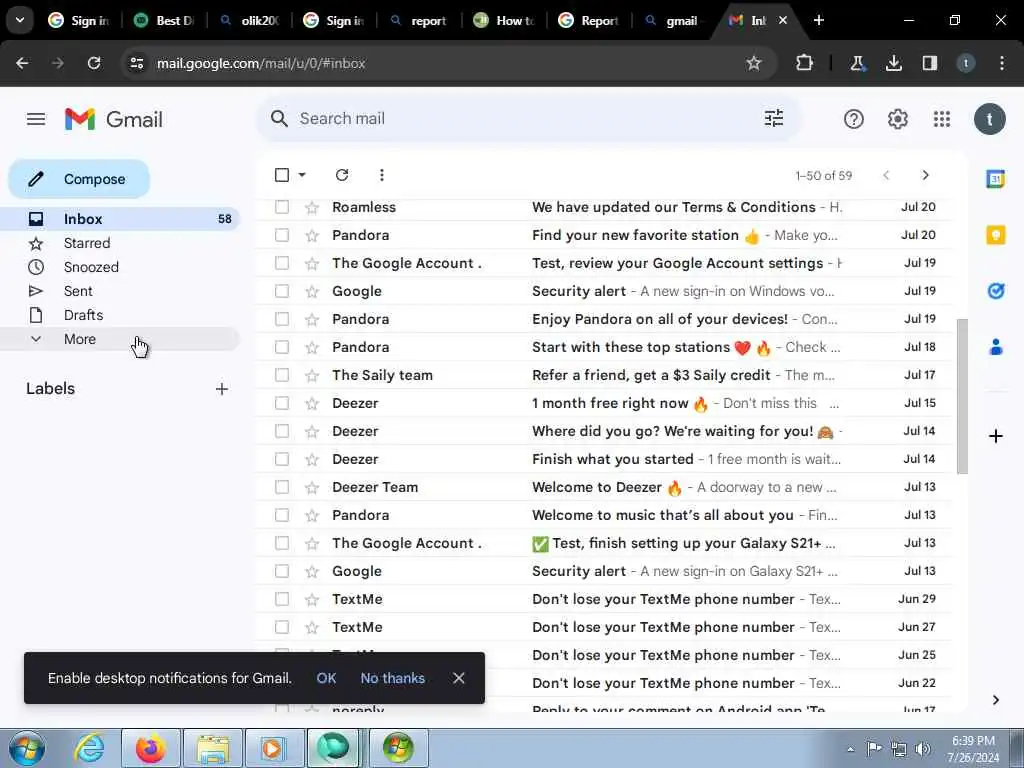This screenshot has height=768, width=1024.
Task: Open the Chrome three-dot menu
Action: [1001, 63]
